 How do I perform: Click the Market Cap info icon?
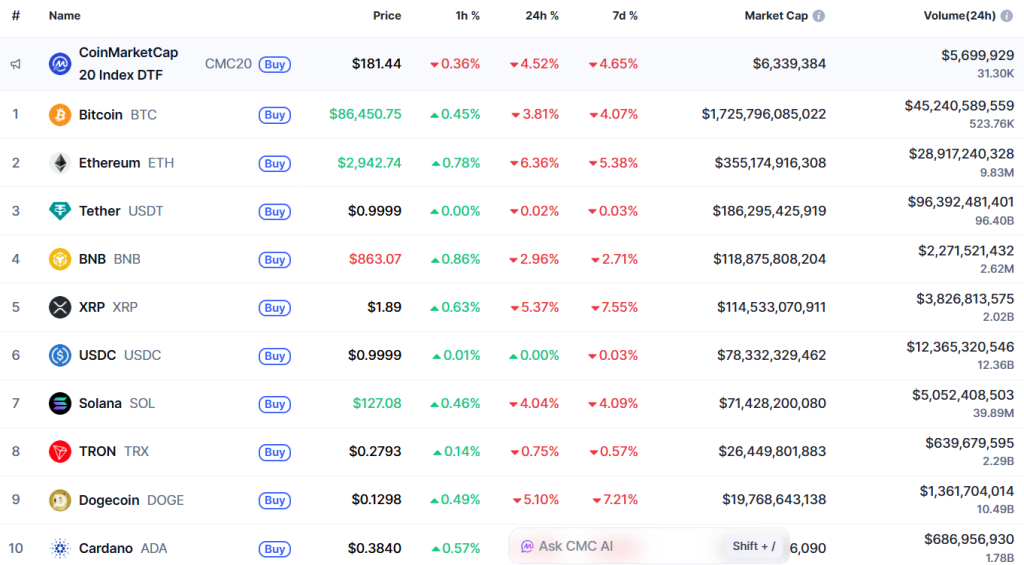coord(819,16)
